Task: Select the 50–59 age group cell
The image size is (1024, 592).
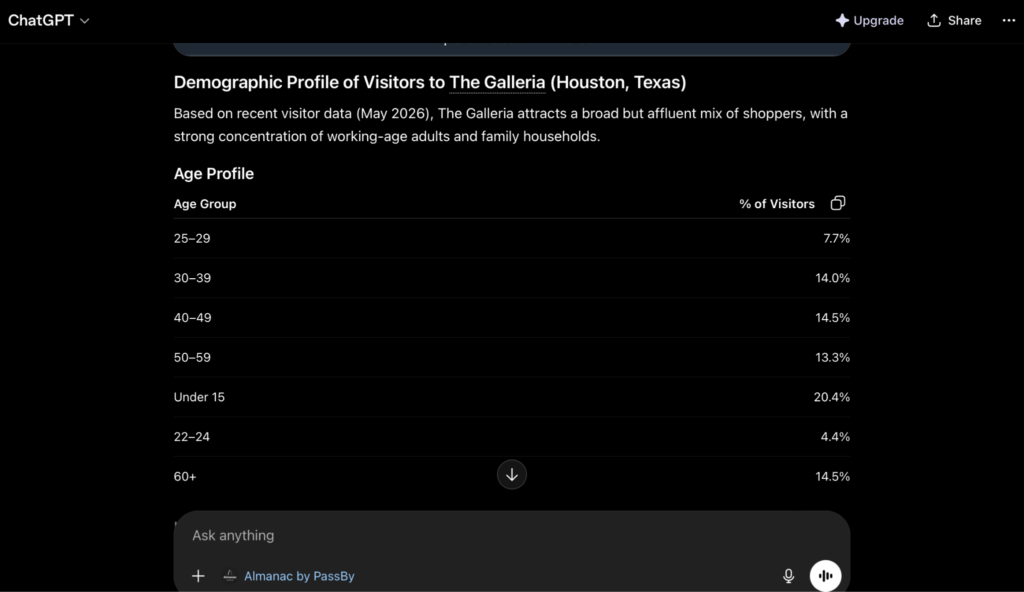Action: pos(192,357)
